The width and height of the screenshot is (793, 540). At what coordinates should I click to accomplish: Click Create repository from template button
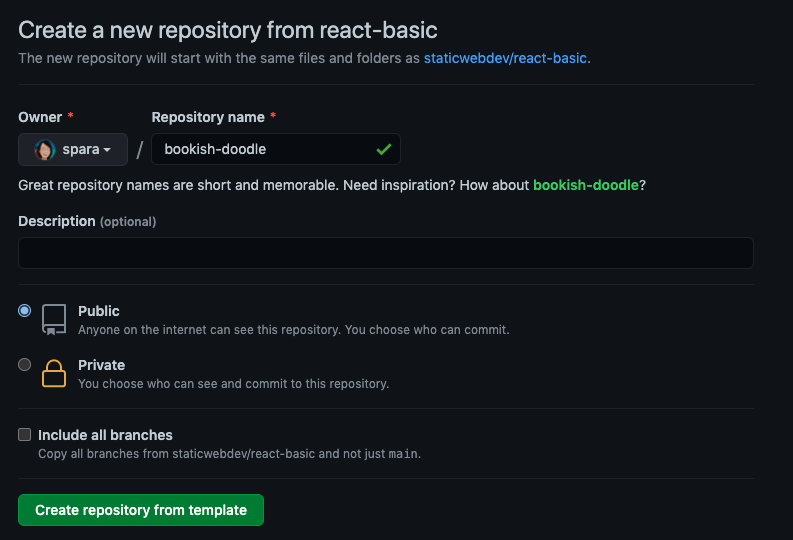(x=141, y=510)
